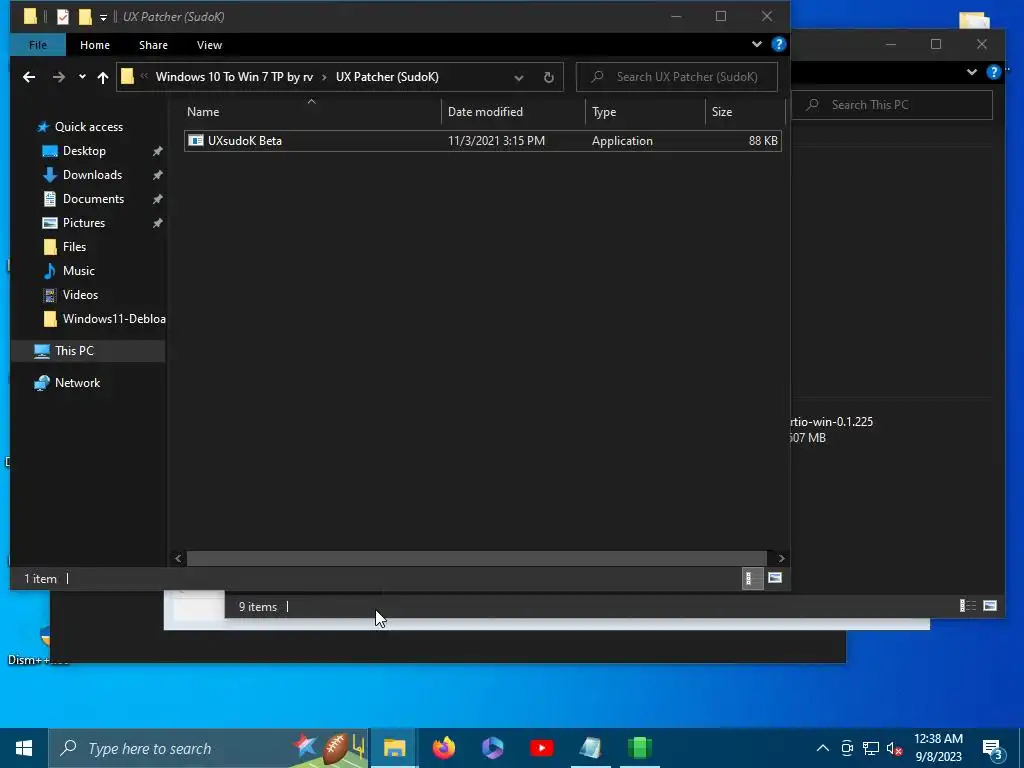Click muted volume icon in tray
The height and width of the screenshot is (768, 1024).
(x=895, y=748)
